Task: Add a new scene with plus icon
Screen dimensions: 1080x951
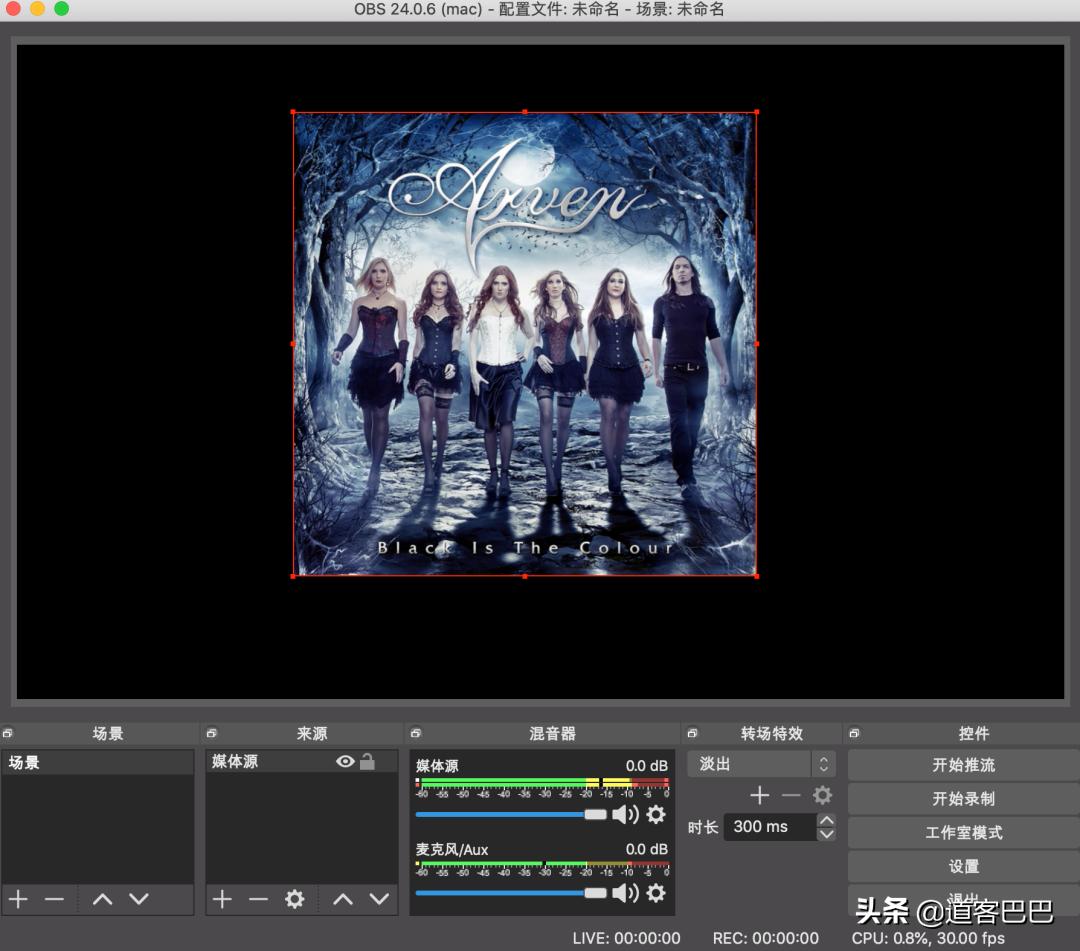Action: click(x=19, y=899)
